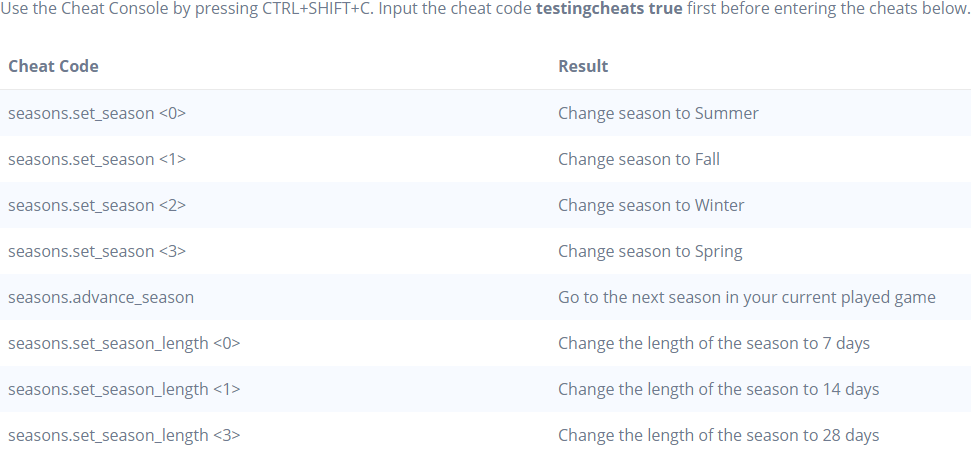971x450 pixels.
Task: Click the 'Result' column header
Action: pyautogui.click(x=583, y=67)
